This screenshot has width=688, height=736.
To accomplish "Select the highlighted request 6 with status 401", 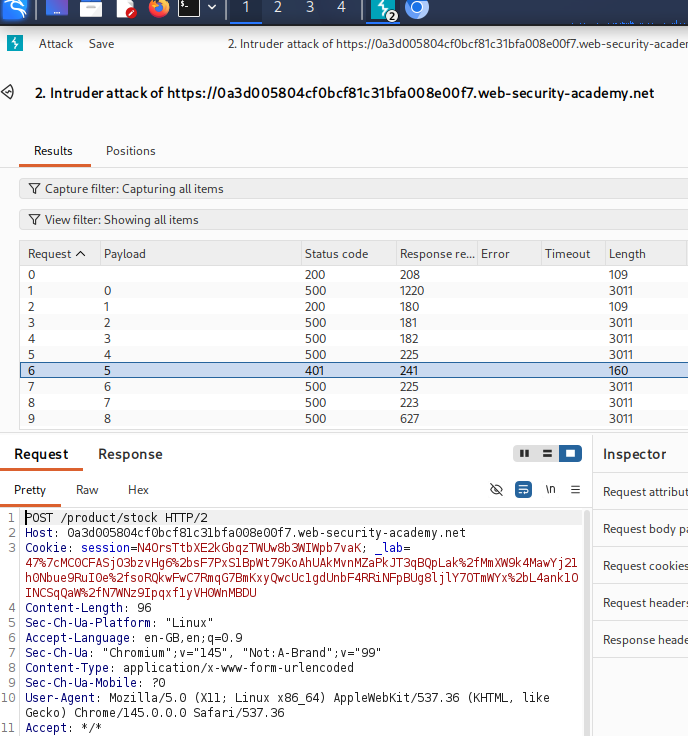I will [x=353, y=370].
